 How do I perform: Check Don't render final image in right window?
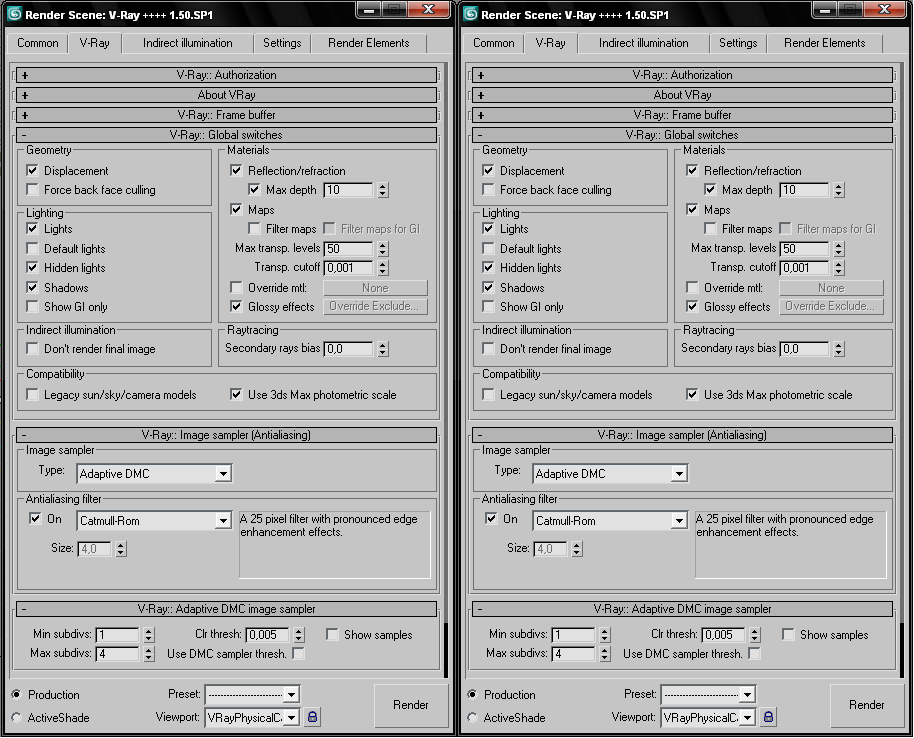pos(488,349)
